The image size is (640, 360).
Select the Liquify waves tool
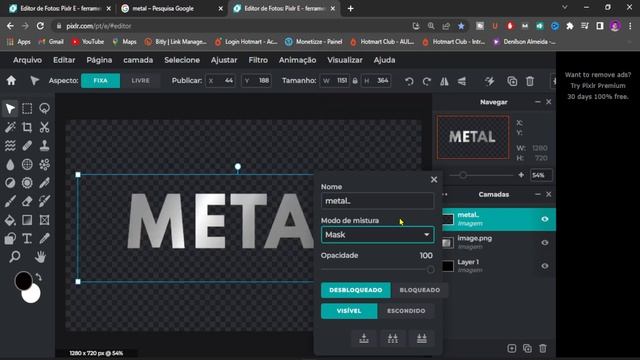pyautogui.click(x=10, y=146)
